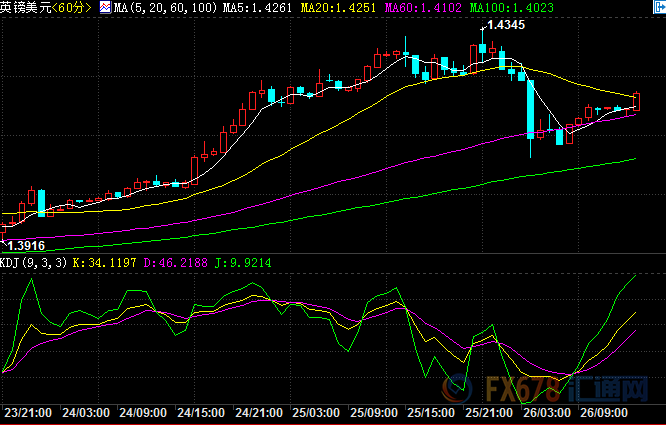
Task: Click the 1.3916 low price label
Action: click(x=26, y=245)
